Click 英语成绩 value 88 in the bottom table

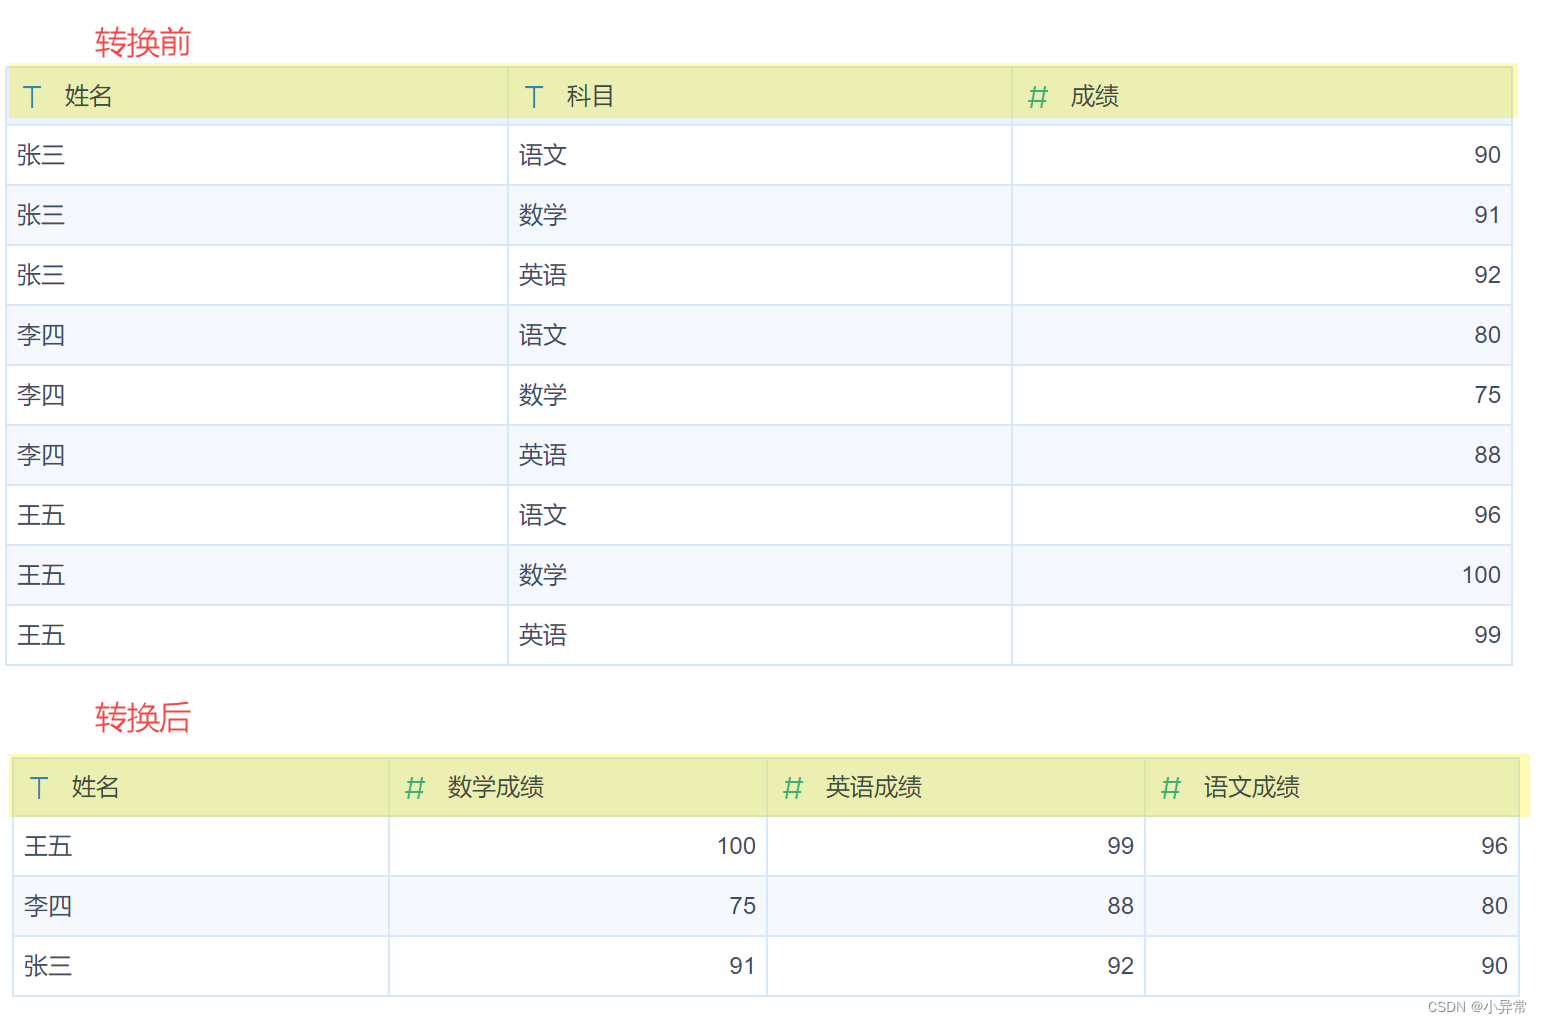tap(1120, 906)
